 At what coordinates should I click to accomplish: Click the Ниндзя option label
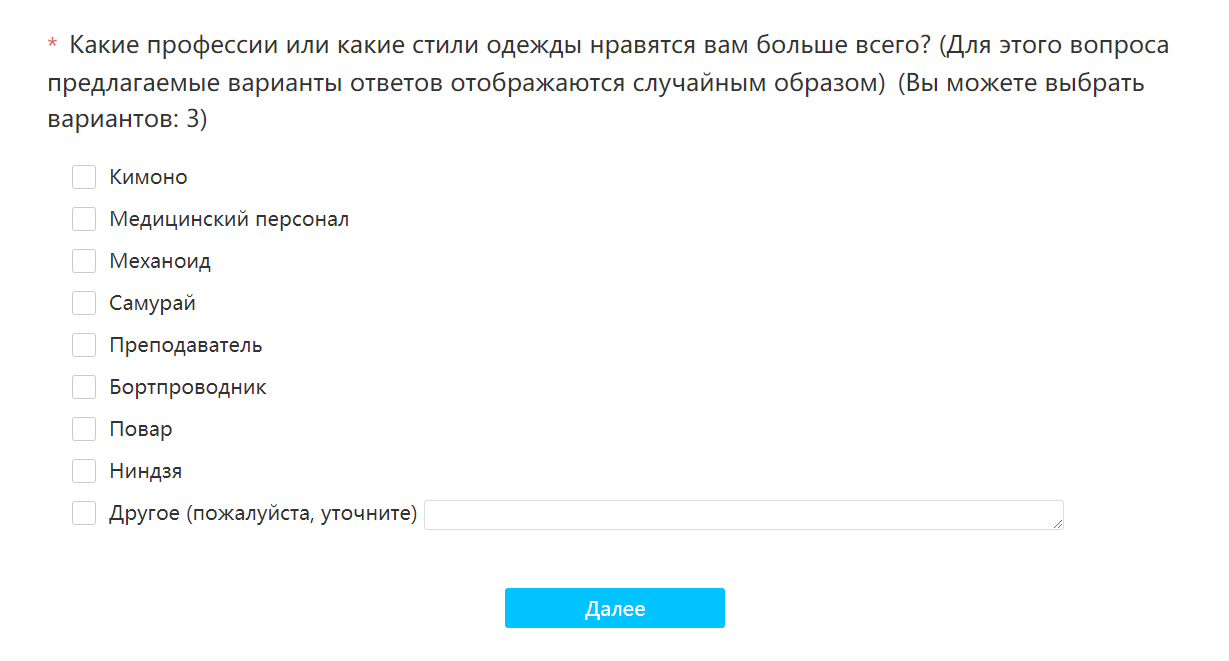tap(146, 472)
